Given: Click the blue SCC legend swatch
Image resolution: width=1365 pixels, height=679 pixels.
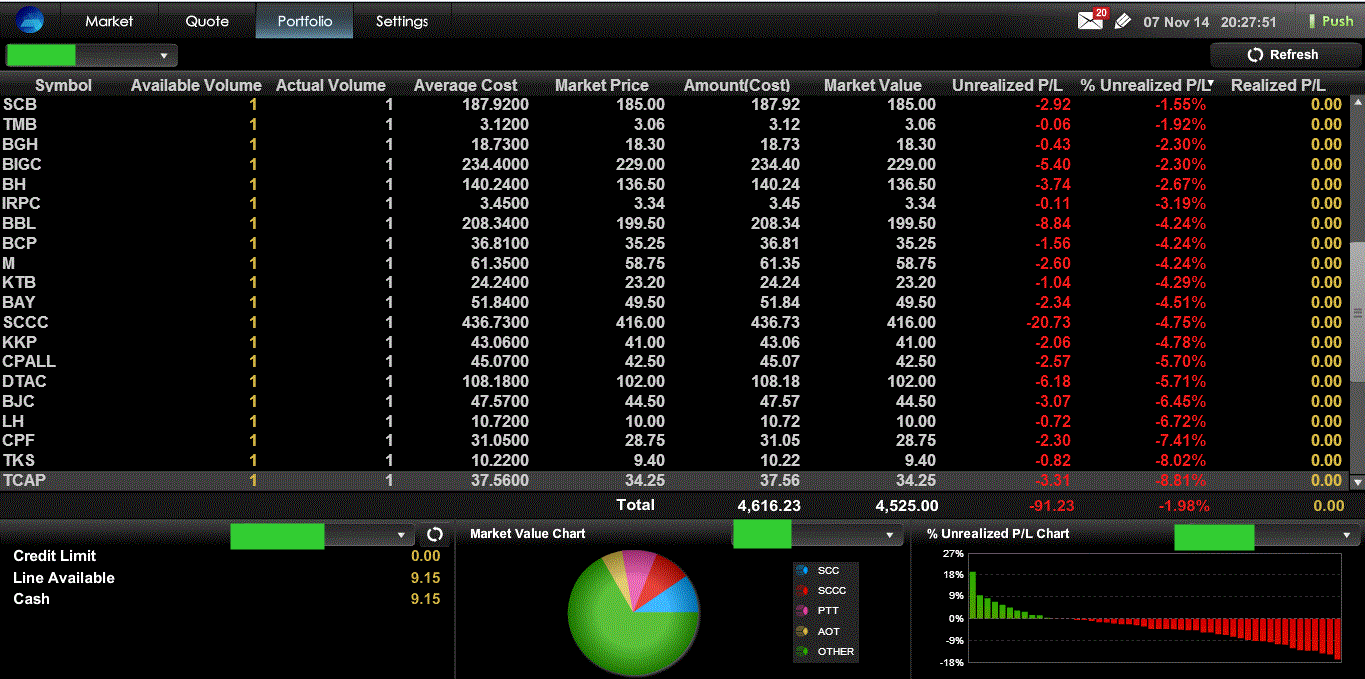Looking at the screenshot, I should pyautogui.click(x=802, y=570).
